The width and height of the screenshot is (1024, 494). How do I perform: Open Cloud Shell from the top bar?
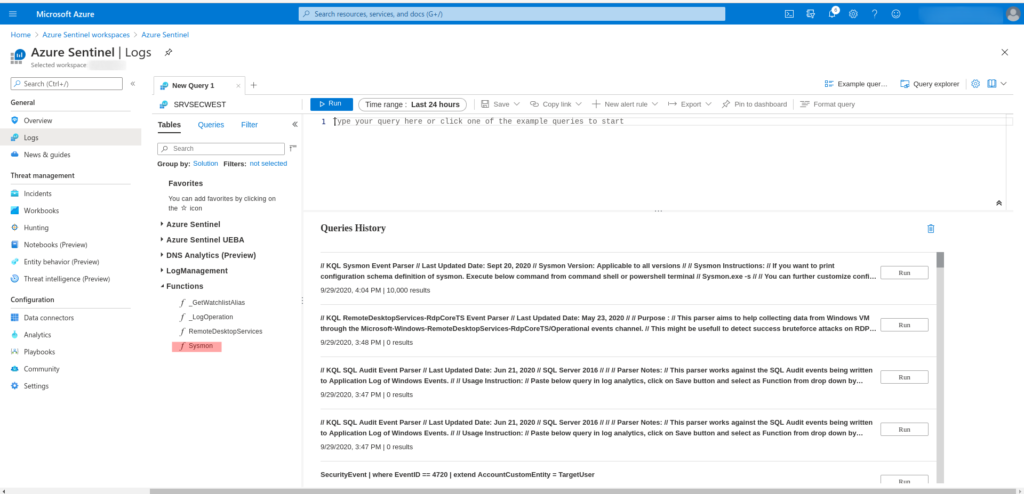coord(789,14)
